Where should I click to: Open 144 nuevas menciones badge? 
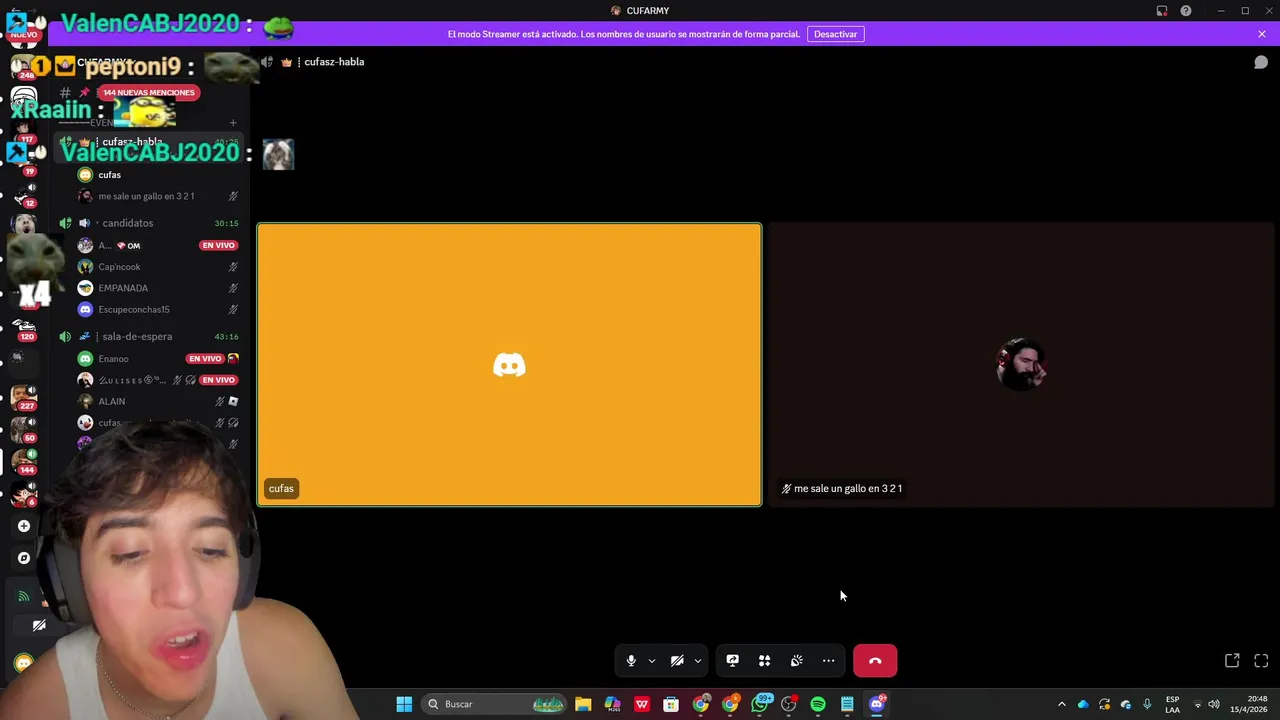tap(148, 92)
